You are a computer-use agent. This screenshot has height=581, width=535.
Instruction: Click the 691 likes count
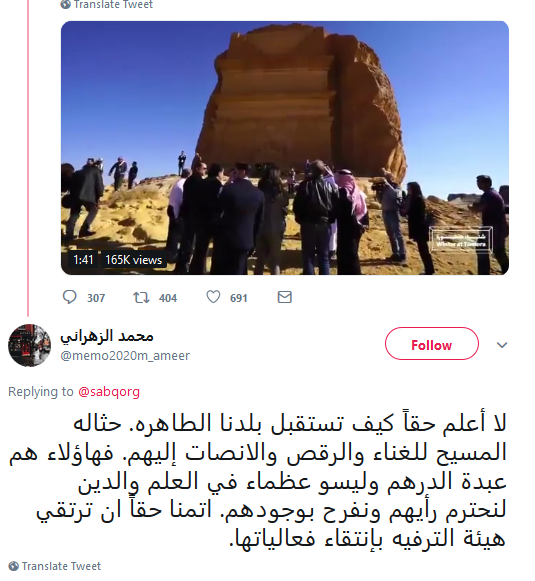pos(238,298)
